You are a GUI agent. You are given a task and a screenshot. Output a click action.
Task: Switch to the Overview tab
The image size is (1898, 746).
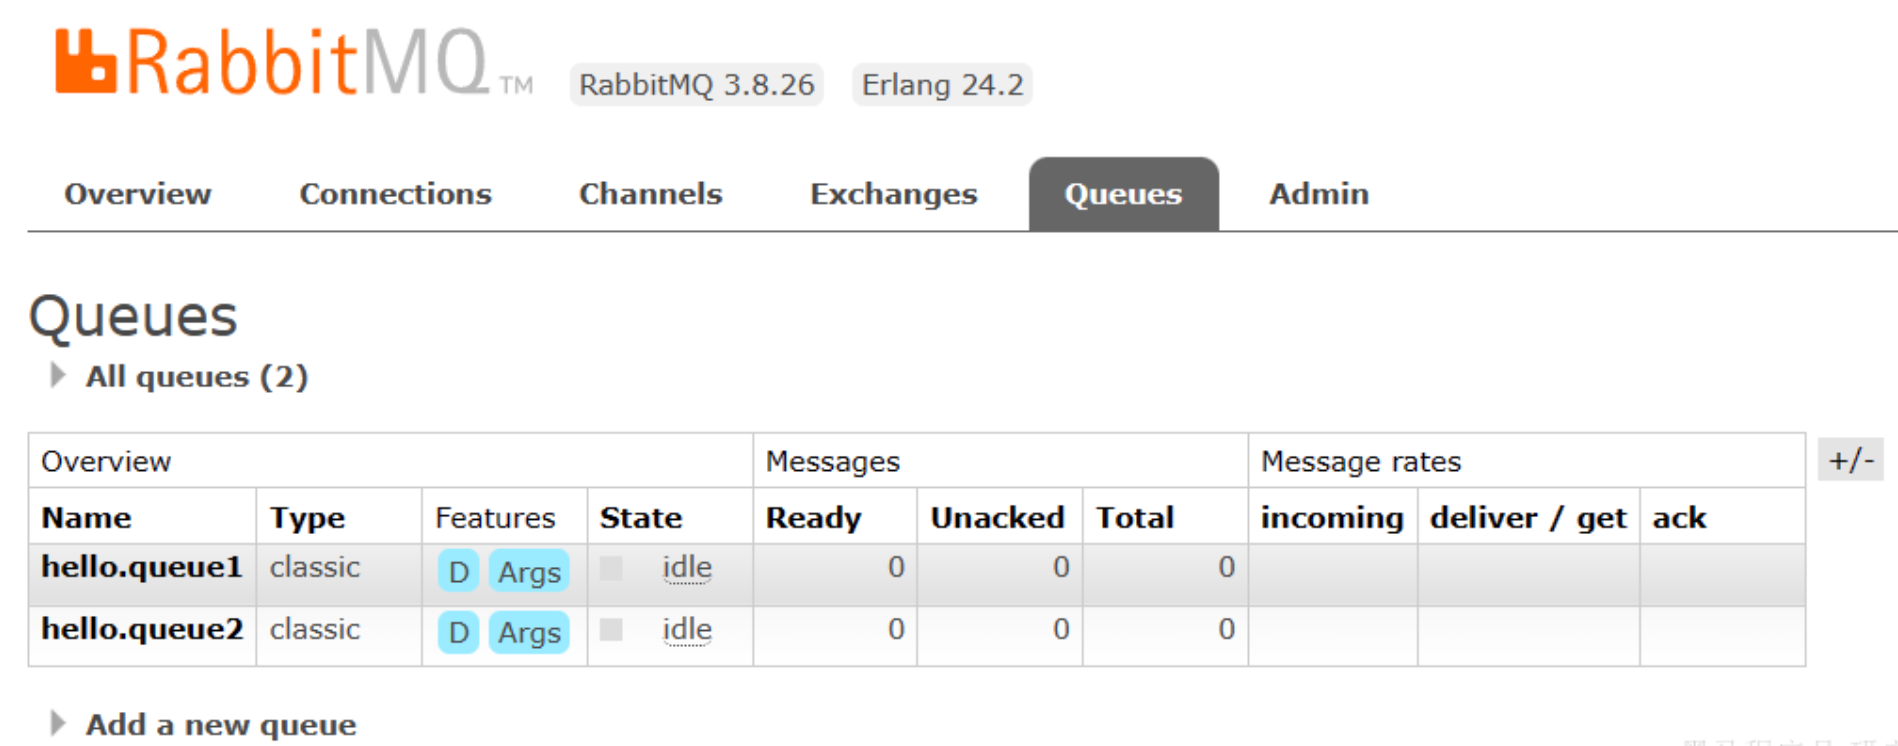tap(138, 193)
